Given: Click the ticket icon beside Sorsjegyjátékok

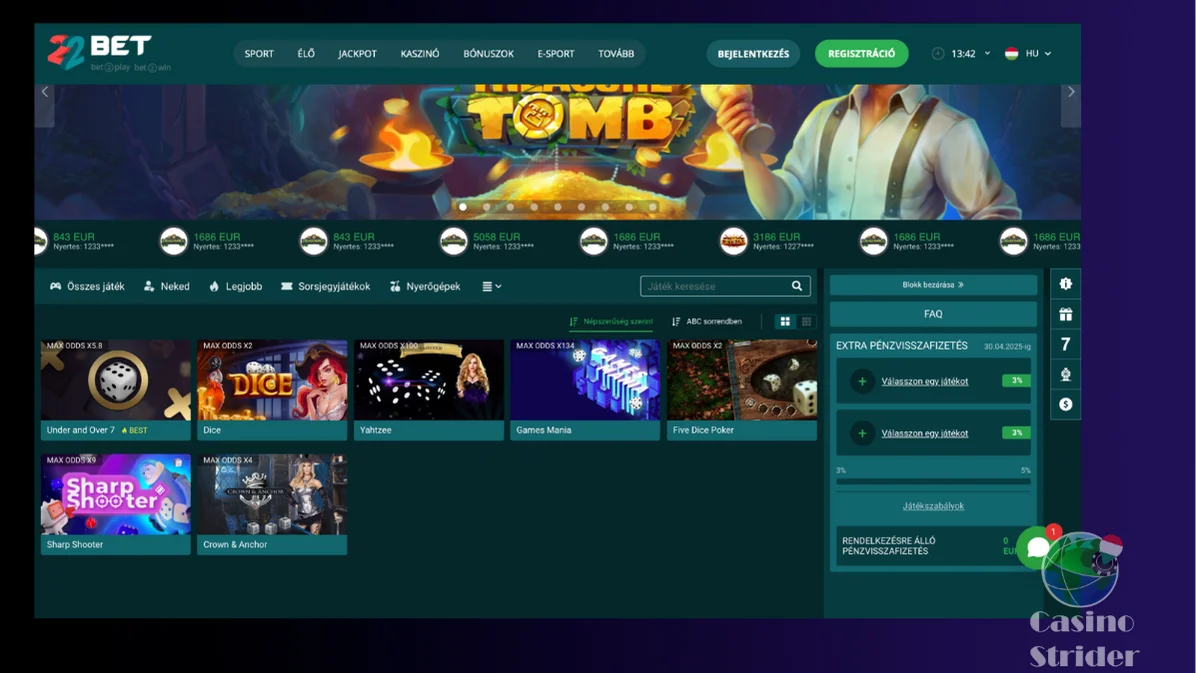Looking at the screenshot, I should (x=287, y=286).
